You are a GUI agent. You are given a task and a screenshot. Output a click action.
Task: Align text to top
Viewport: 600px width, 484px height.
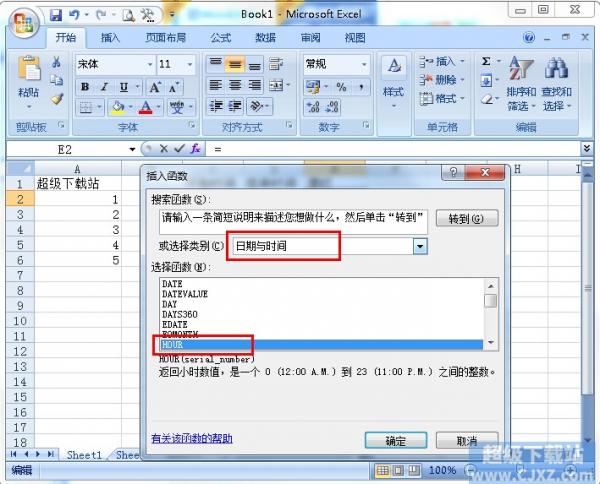(x=215, y=64)
